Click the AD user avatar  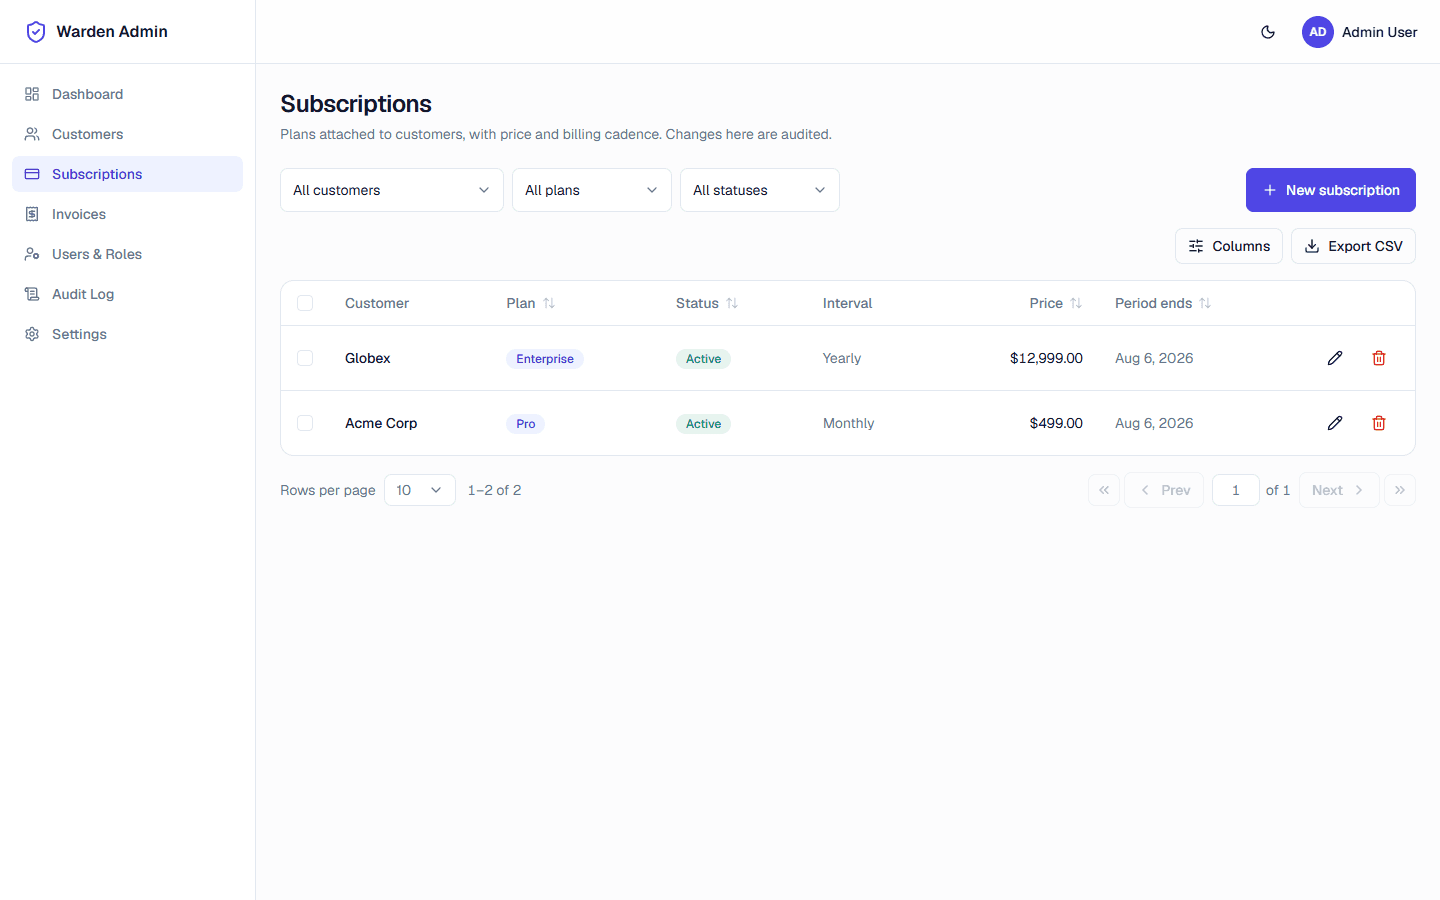click(x=1318, y=32)
